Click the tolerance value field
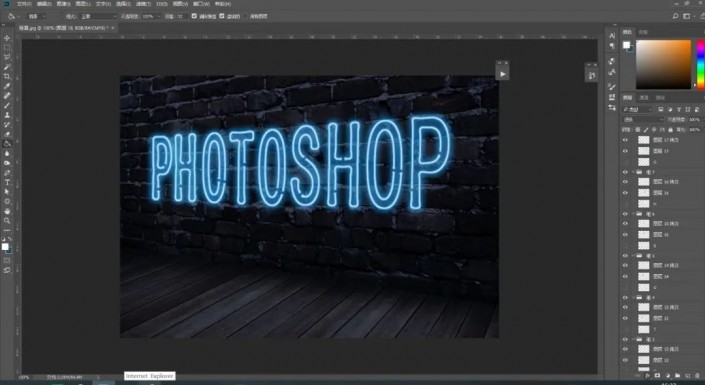 pos(181,16)
